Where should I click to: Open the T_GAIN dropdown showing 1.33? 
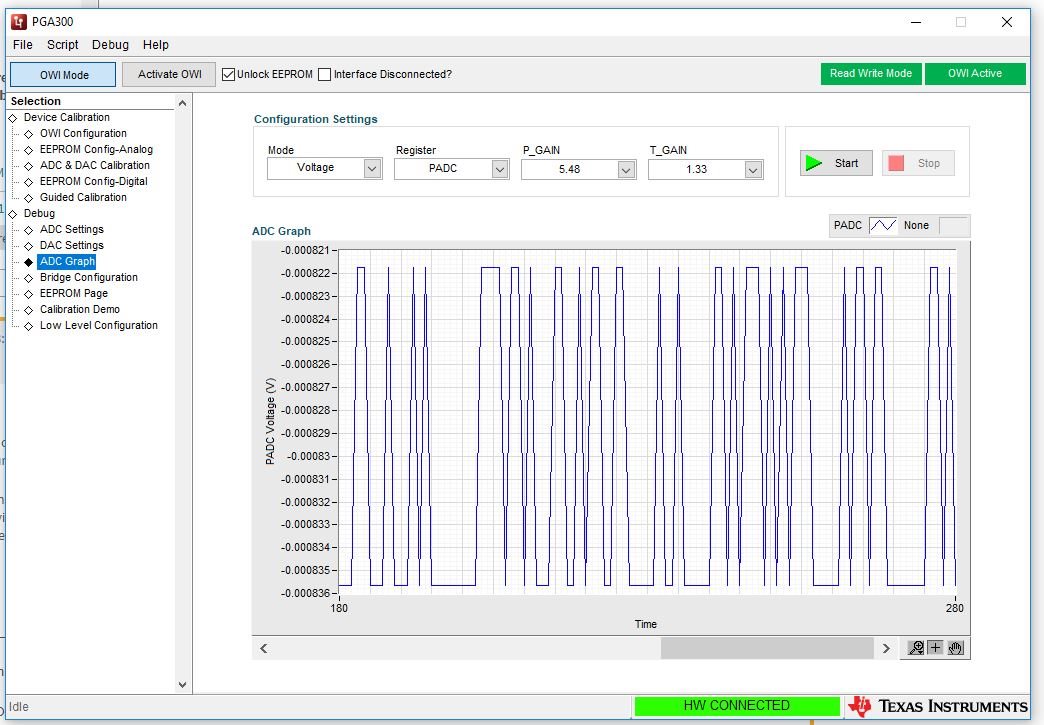tap(753, 170)
